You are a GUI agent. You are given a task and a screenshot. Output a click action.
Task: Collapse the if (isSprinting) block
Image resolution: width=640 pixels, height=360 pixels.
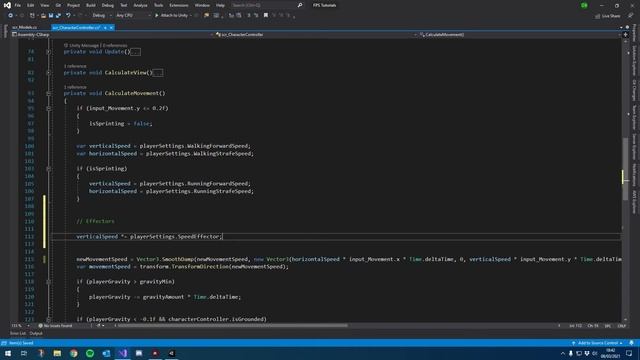(x=49, y=169)
